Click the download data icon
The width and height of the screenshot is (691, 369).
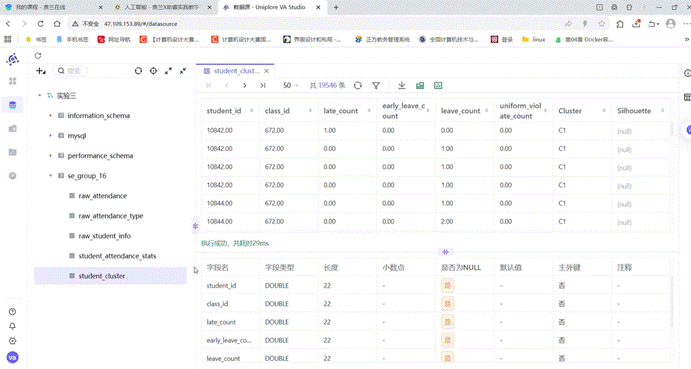[x=401, y=85]
